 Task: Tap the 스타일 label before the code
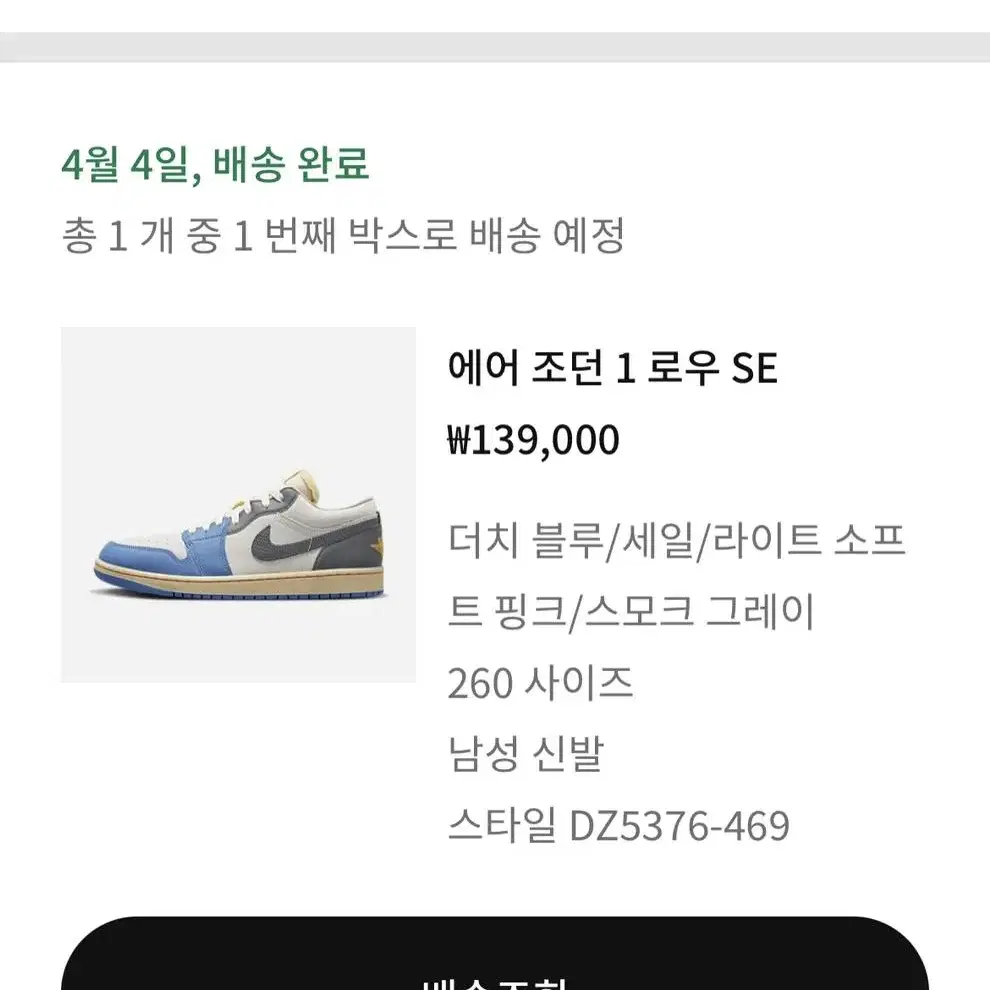click(x=502, y=826)
